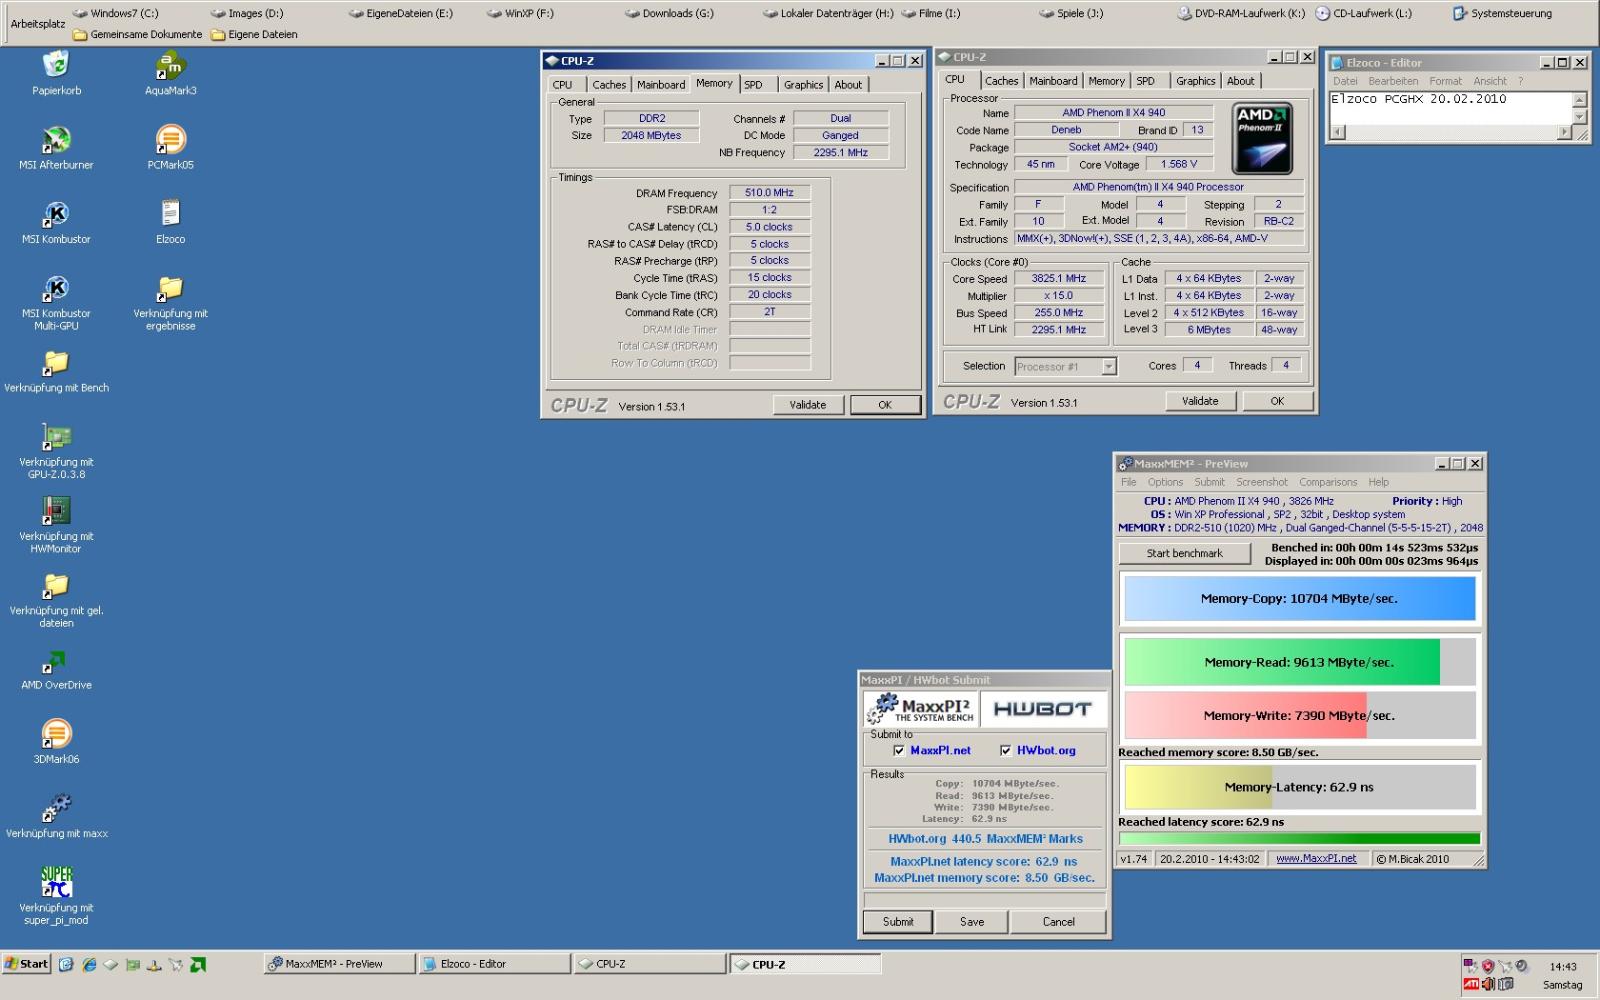
Task: Open Downloads (G:) drive shortcut
Action: tap(669, 14)
